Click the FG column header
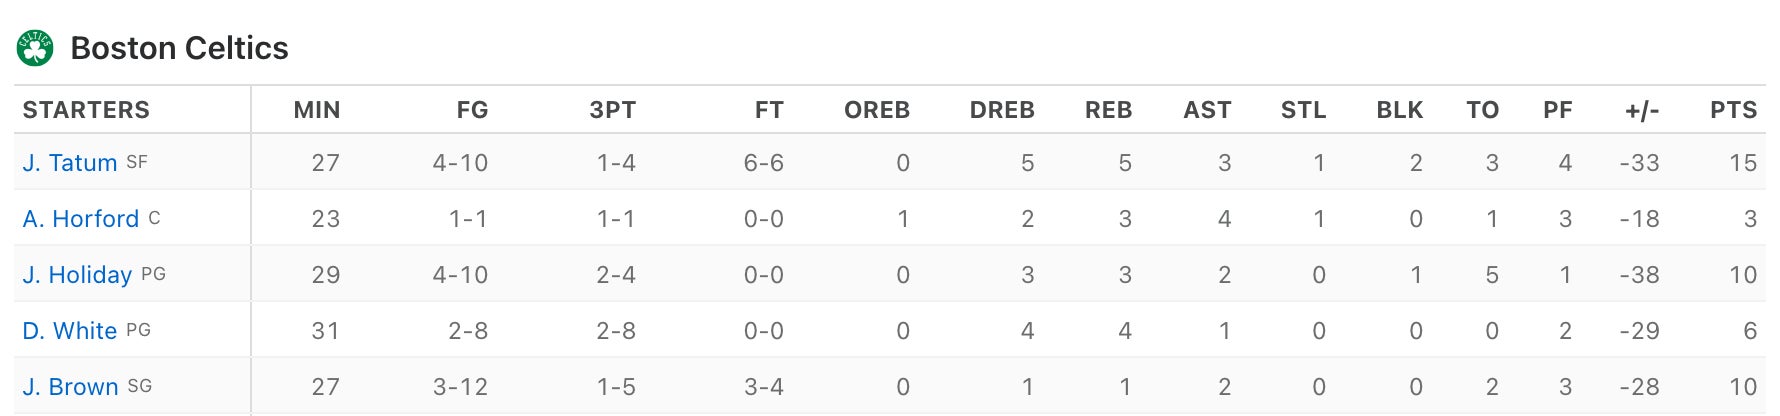Viewport: 1780px width, 416px height. point(472,110)
